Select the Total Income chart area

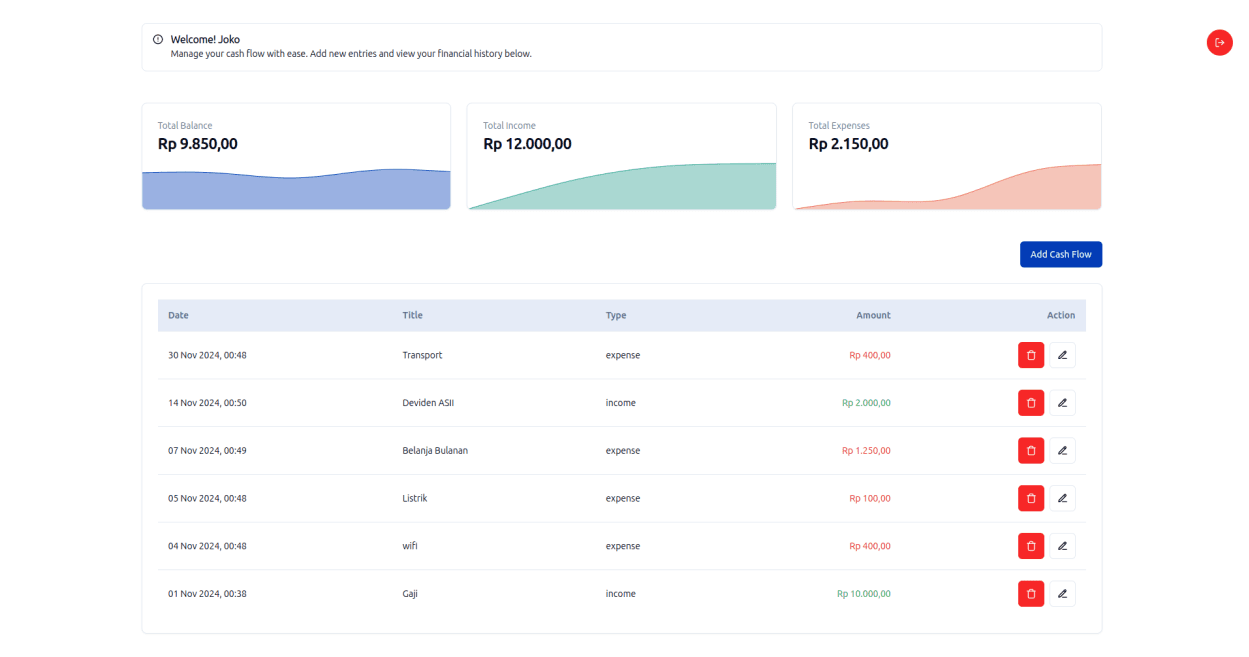tap(622, 186)
